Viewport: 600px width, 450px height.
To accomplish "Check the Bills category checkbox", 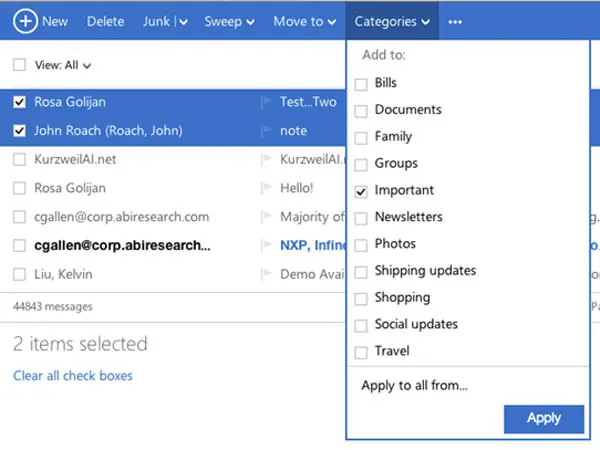I will 361,84.
